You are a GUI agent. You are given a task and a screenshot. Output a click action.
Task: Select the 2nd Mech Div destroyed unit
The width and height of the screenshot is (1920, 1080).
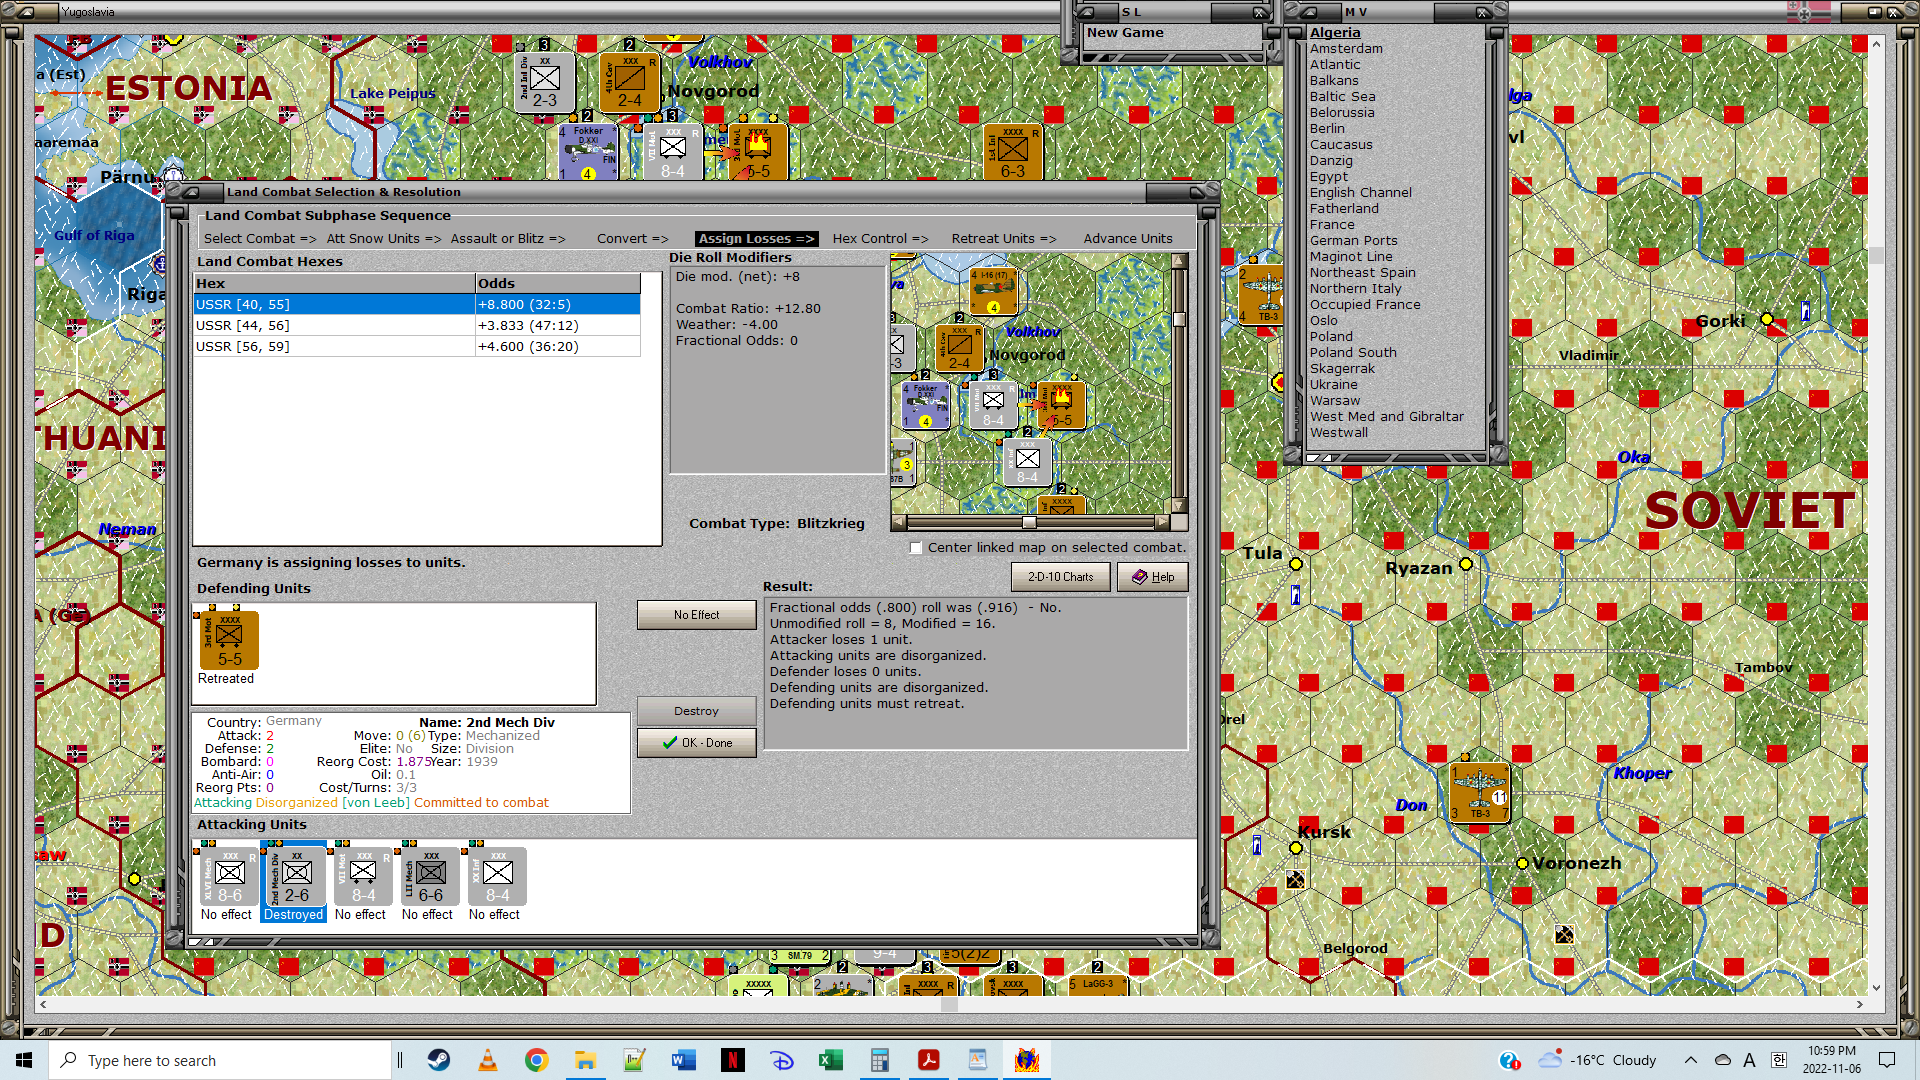[x=296, y=877]
